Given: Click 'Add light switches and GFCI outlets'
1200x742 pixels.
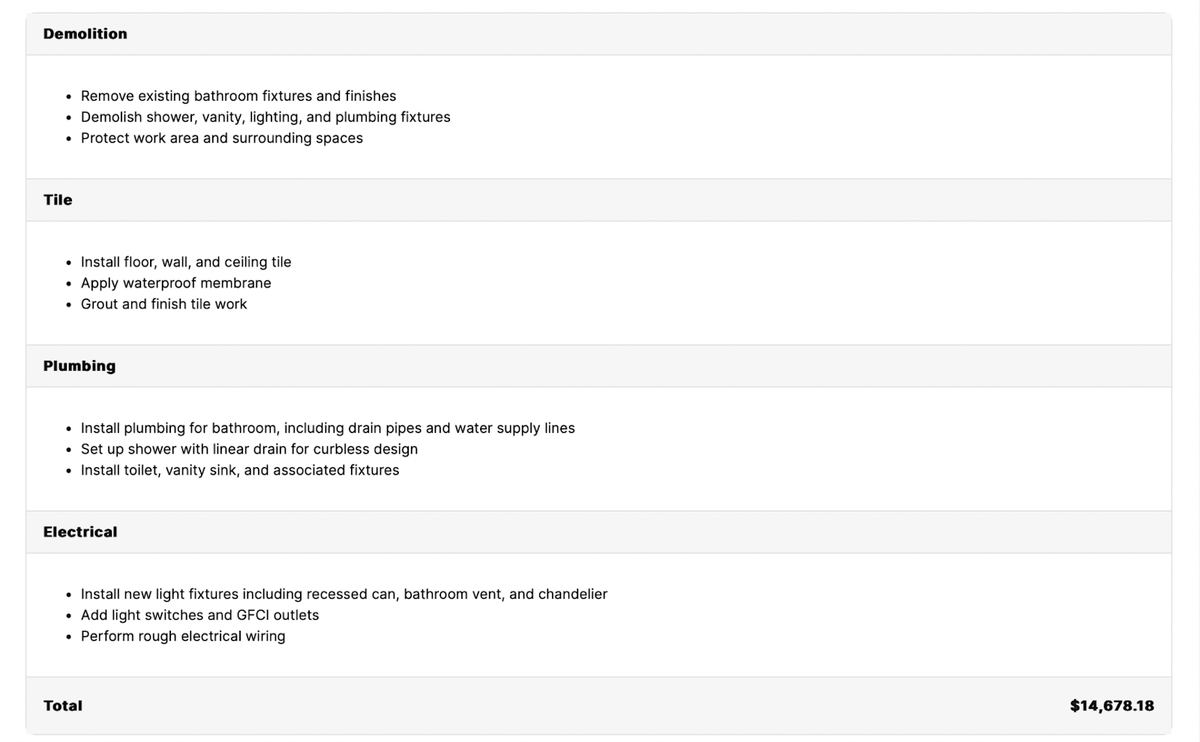Looking at the screenshot, I should [x=200, y=615].
